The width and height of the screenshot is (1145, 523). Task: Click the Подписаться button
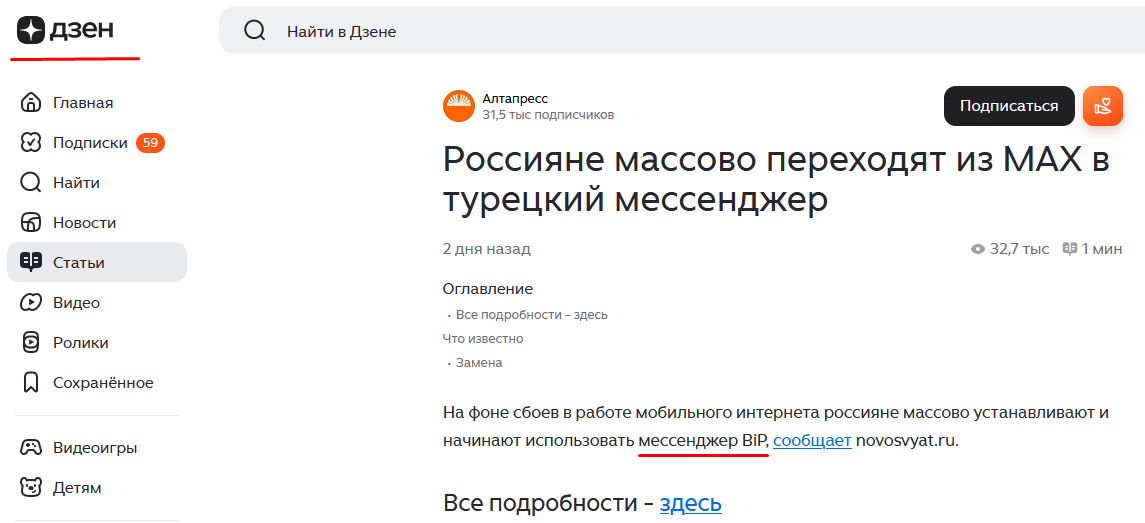pos(1008,106)
